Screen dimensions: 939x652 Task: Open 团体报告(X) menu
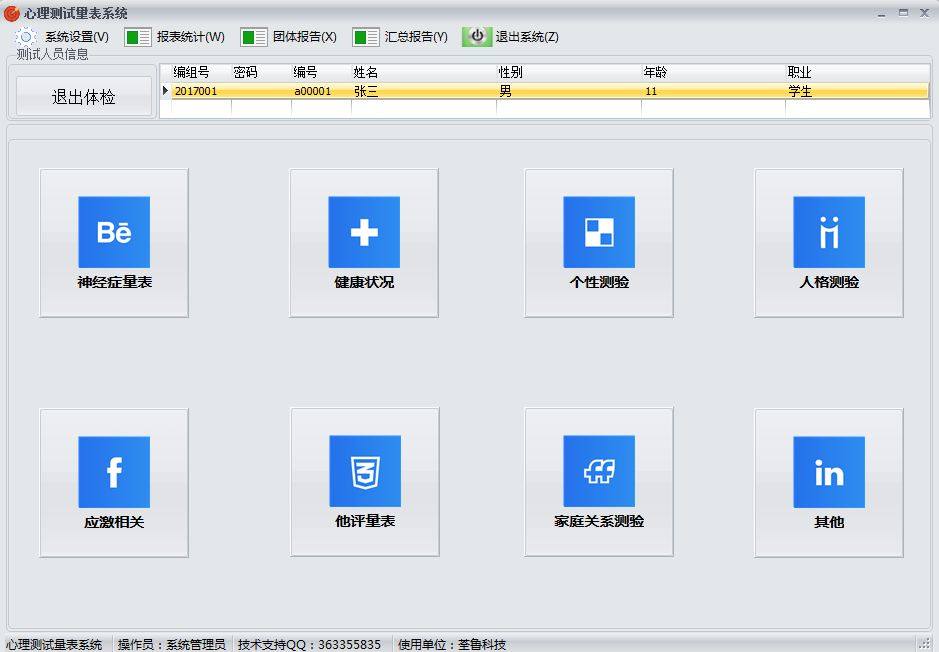coord(305,37)
